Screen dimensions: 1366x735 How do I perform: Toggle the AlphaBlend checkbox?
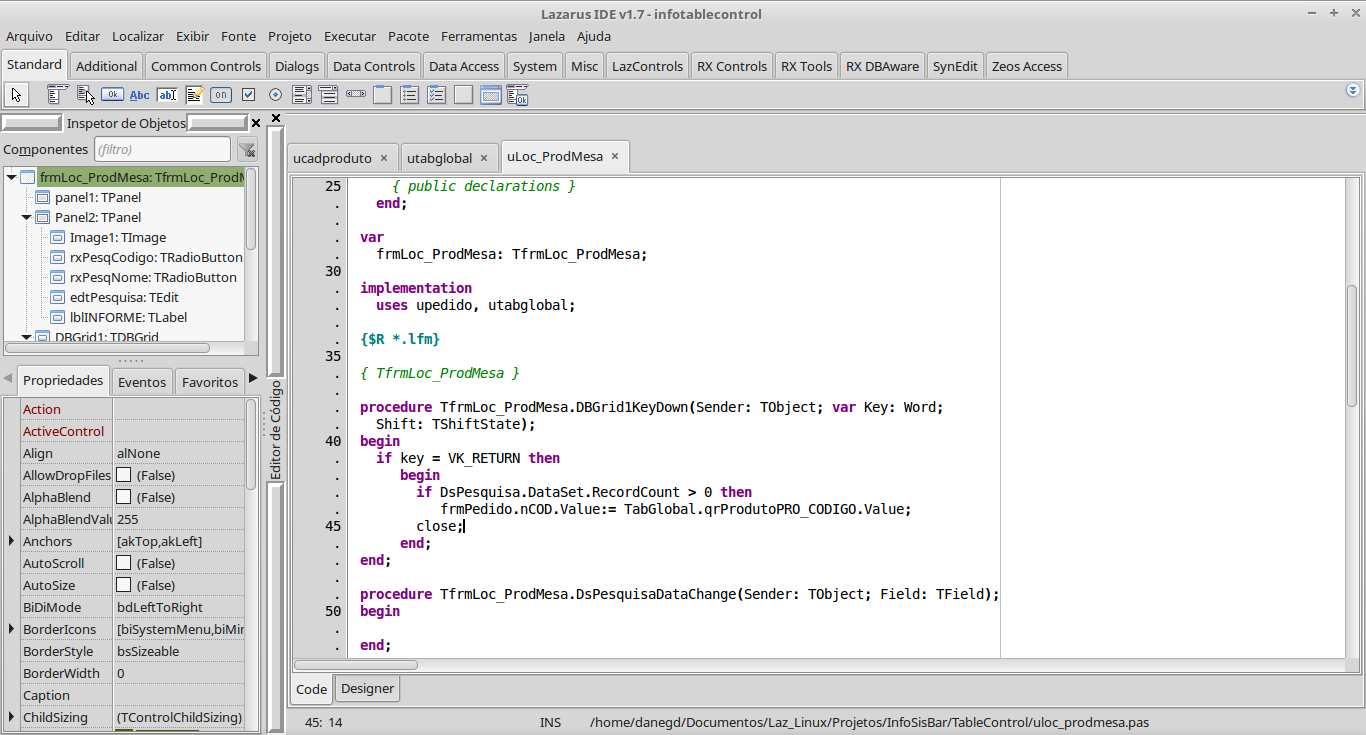(x=124, y=497)
